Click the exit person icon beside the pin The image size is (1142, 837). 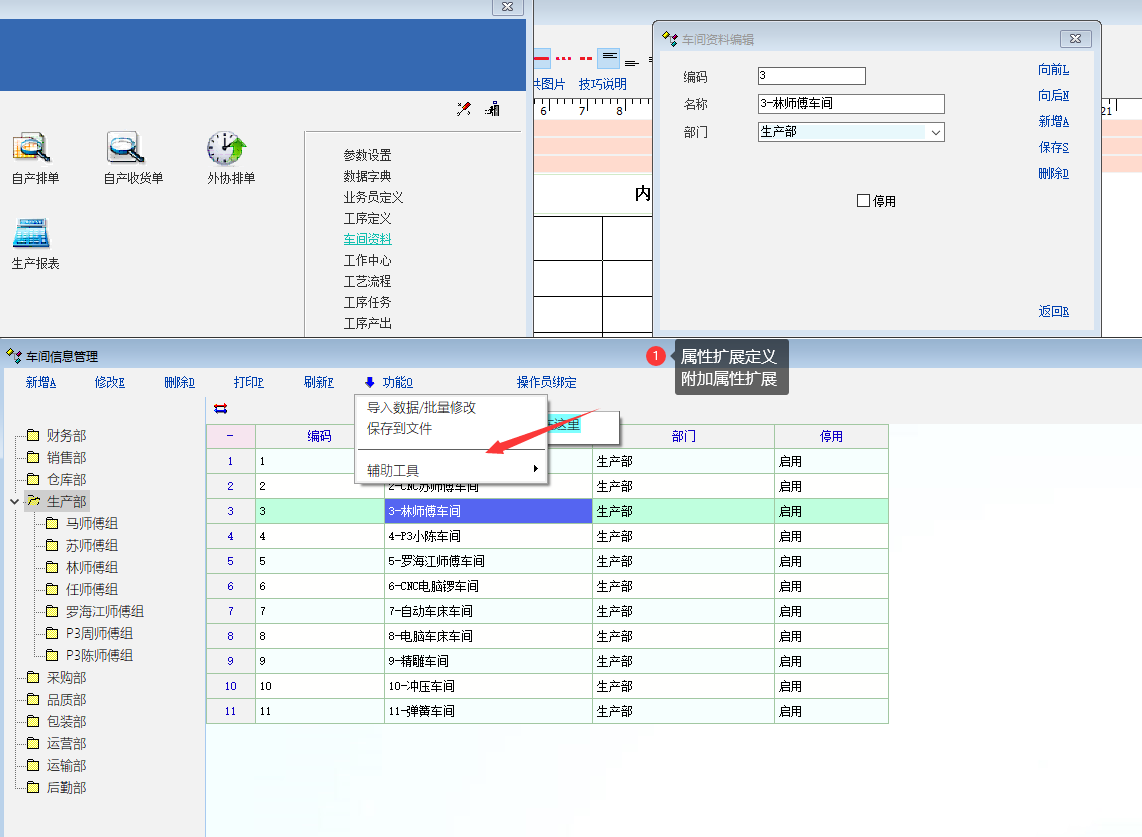coord(492,109)
